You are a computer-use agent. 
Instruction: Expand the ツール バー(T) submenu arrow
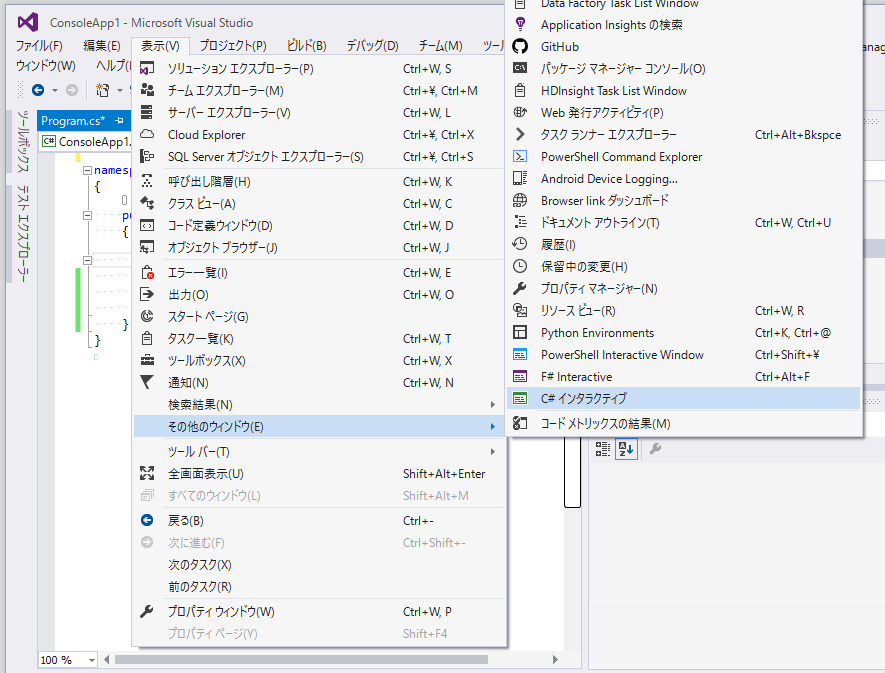pyautogui.click(x=493, y=451)
